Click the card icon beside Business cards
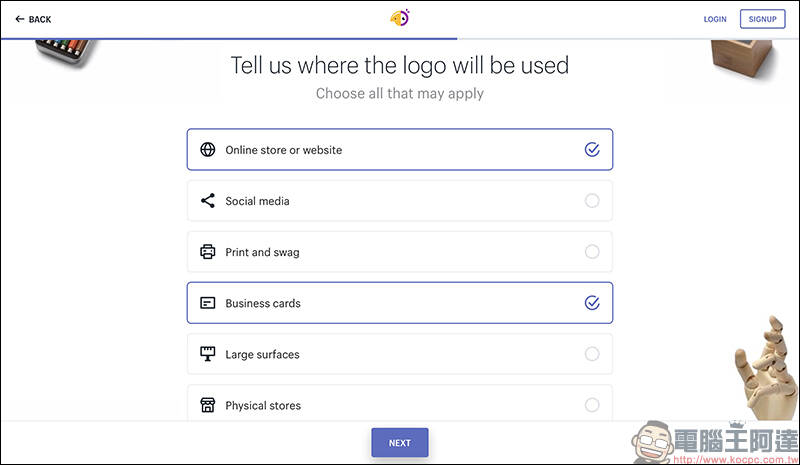Screen dimensions: 800x465 (208, 303)
